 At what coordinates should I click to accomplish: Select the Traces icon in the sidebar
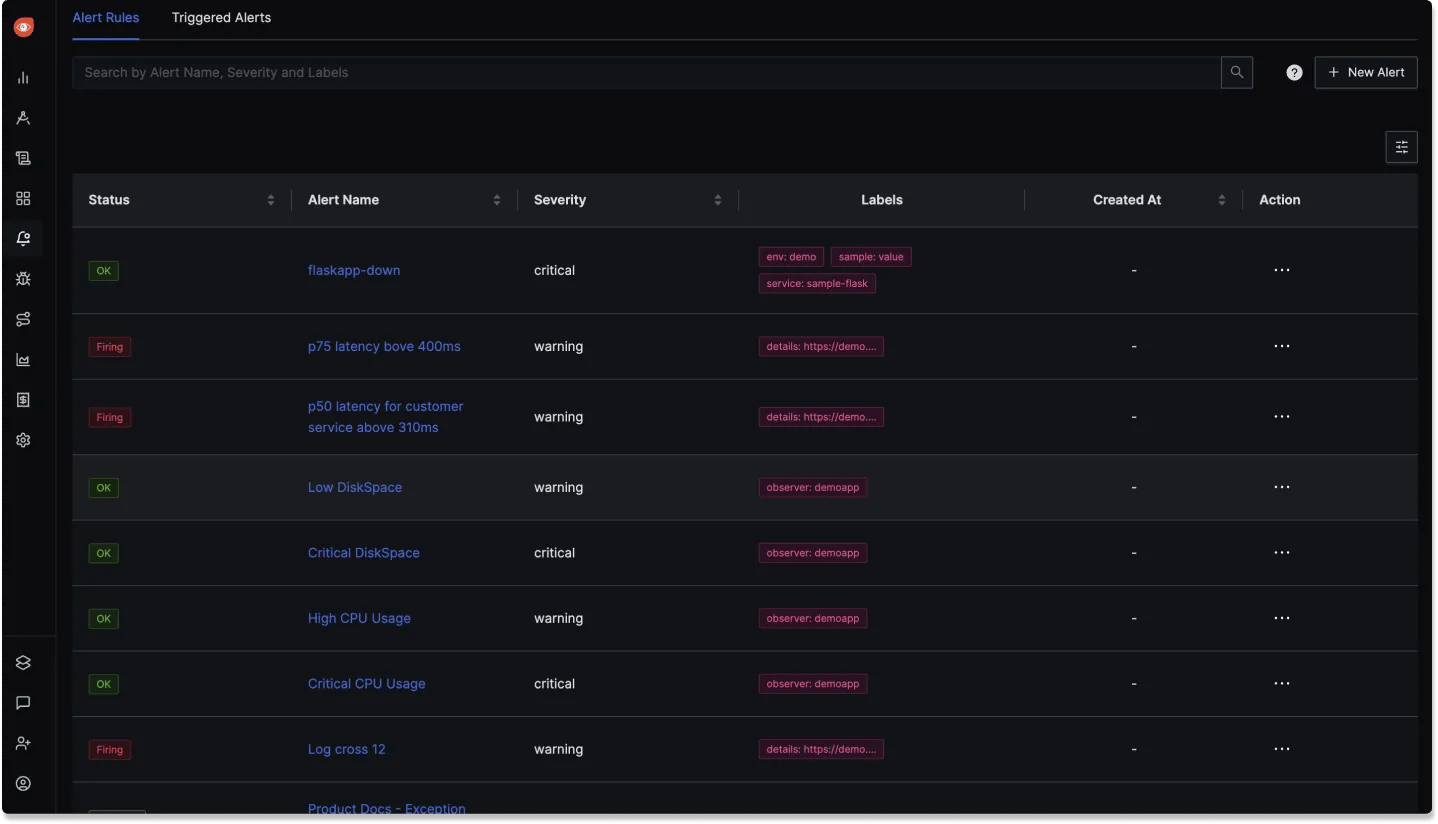click(23, 117)
